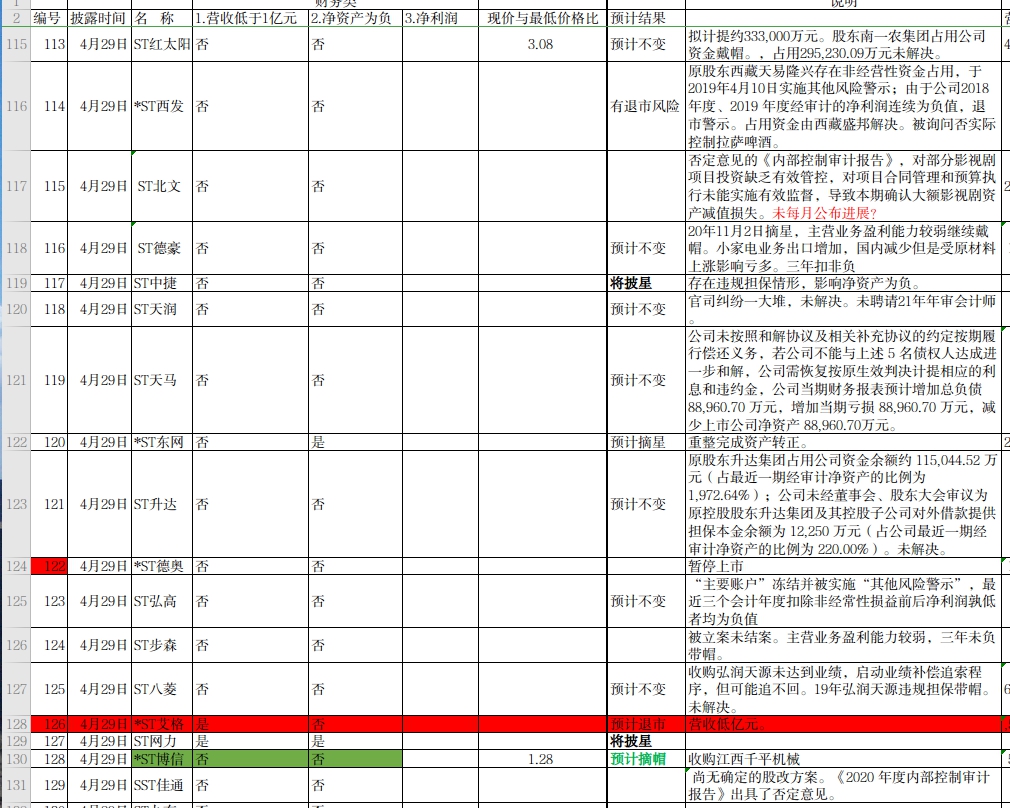Screen dimensions: 1010x808
Task: Select green cell *ST博信
Action: [x=162, y=759]
